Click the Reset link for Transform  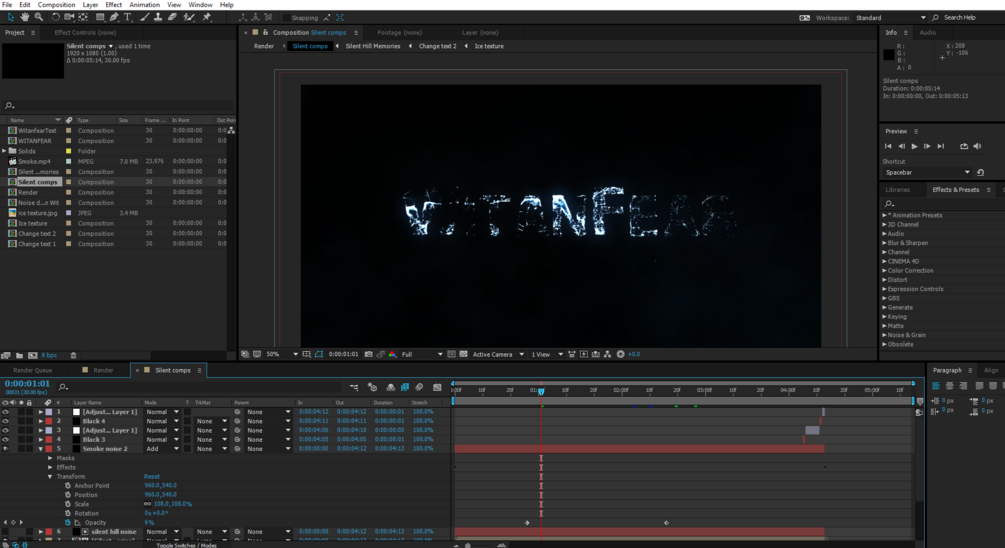click(152, 476)
